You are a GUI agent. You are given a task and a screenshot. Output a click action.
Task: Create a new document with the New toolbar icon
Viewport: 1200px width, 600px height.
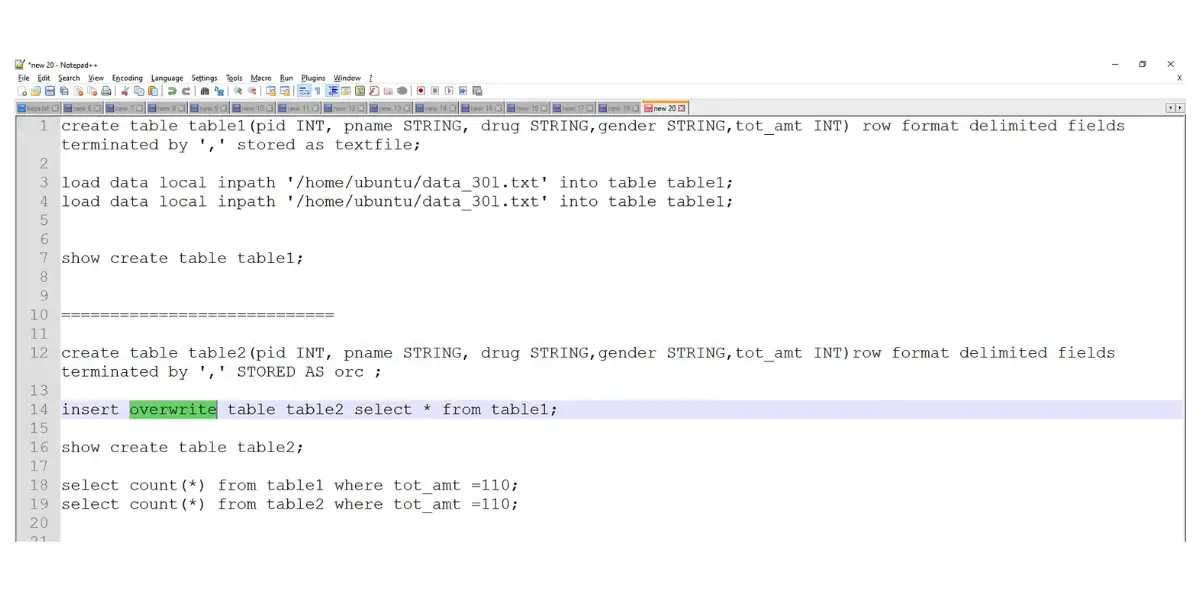click(22, 90)
